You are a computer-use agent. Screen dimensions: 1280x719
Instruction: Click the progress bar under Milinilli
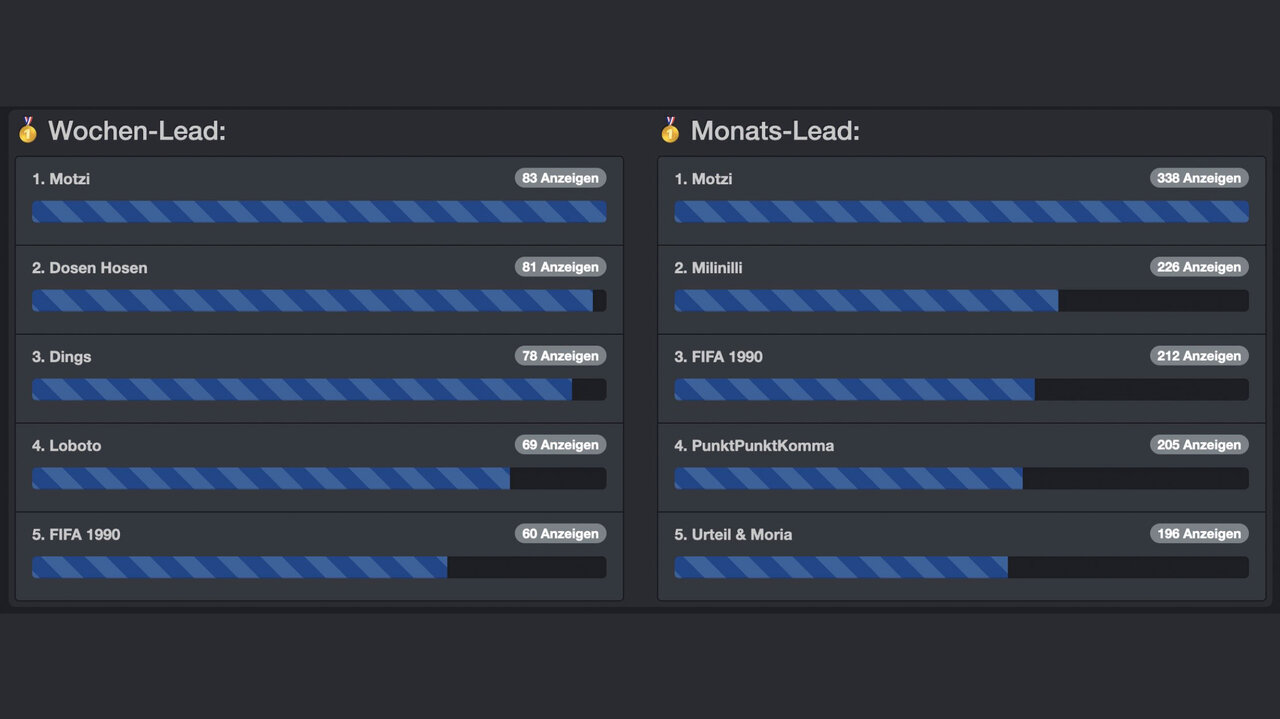point(961,301)
